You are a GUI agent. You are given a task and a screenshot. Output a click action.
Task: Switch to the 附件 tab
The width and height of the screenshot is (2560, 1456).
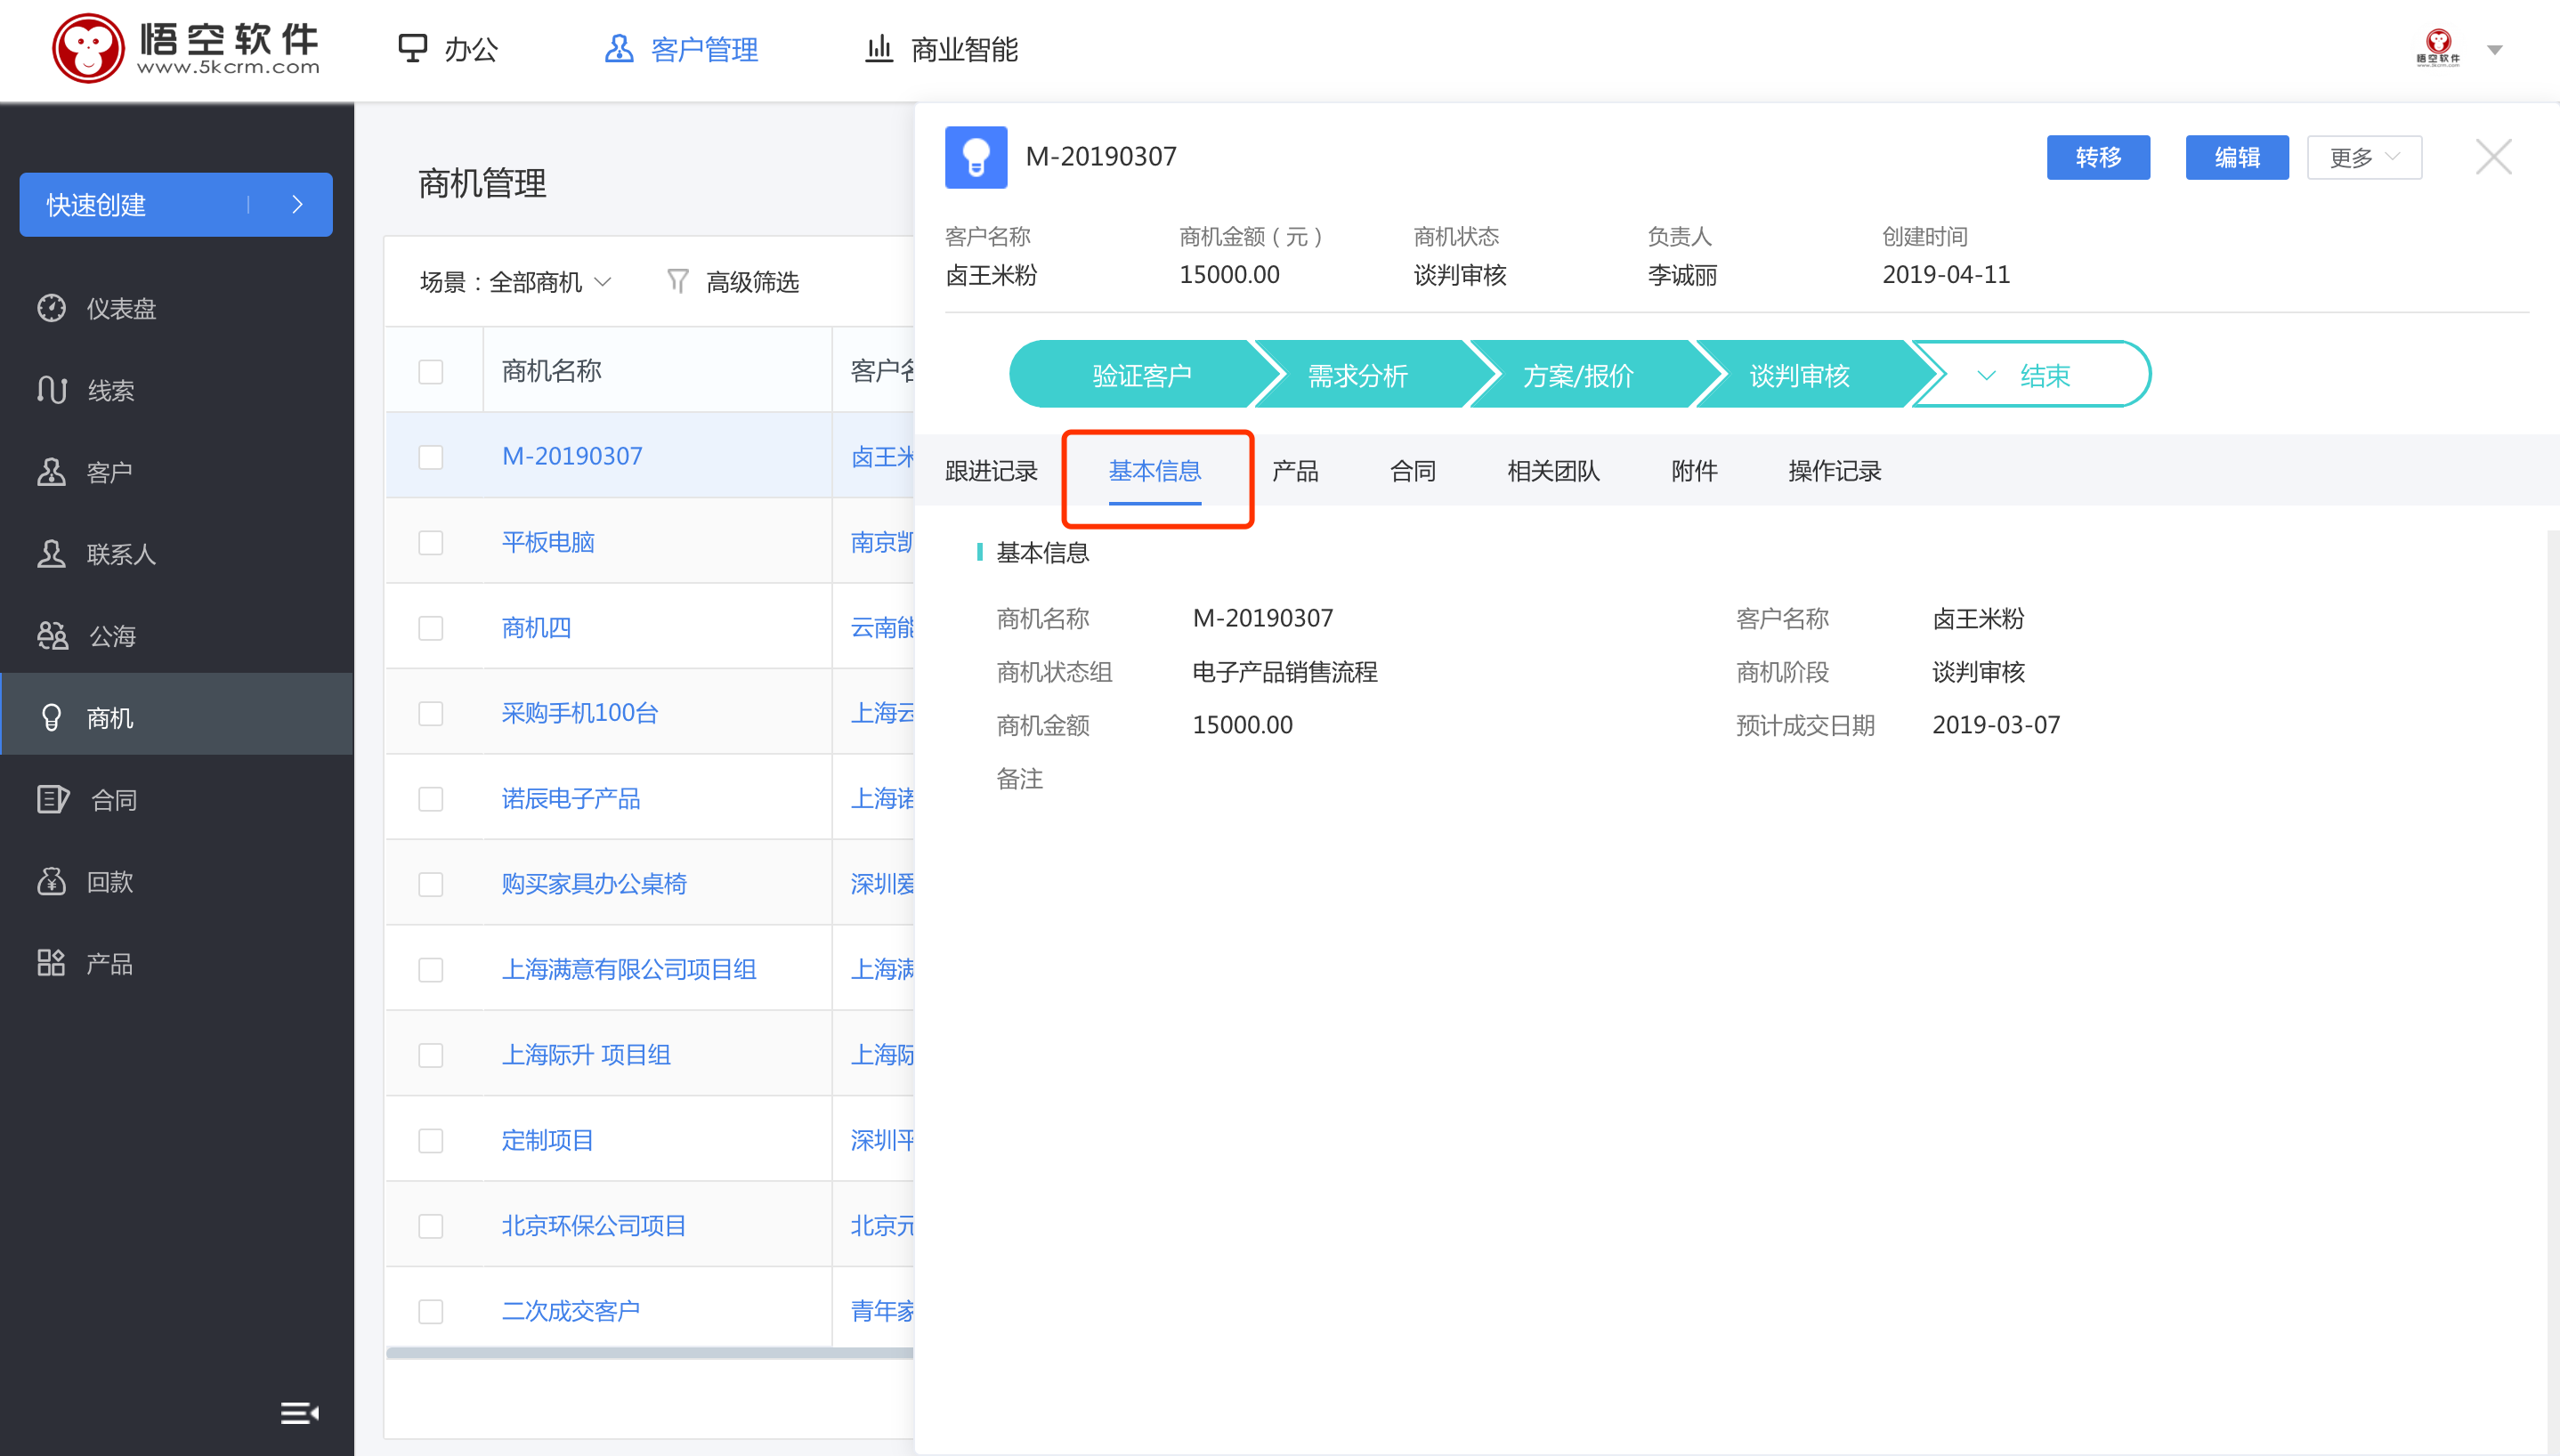(1694, 471)
